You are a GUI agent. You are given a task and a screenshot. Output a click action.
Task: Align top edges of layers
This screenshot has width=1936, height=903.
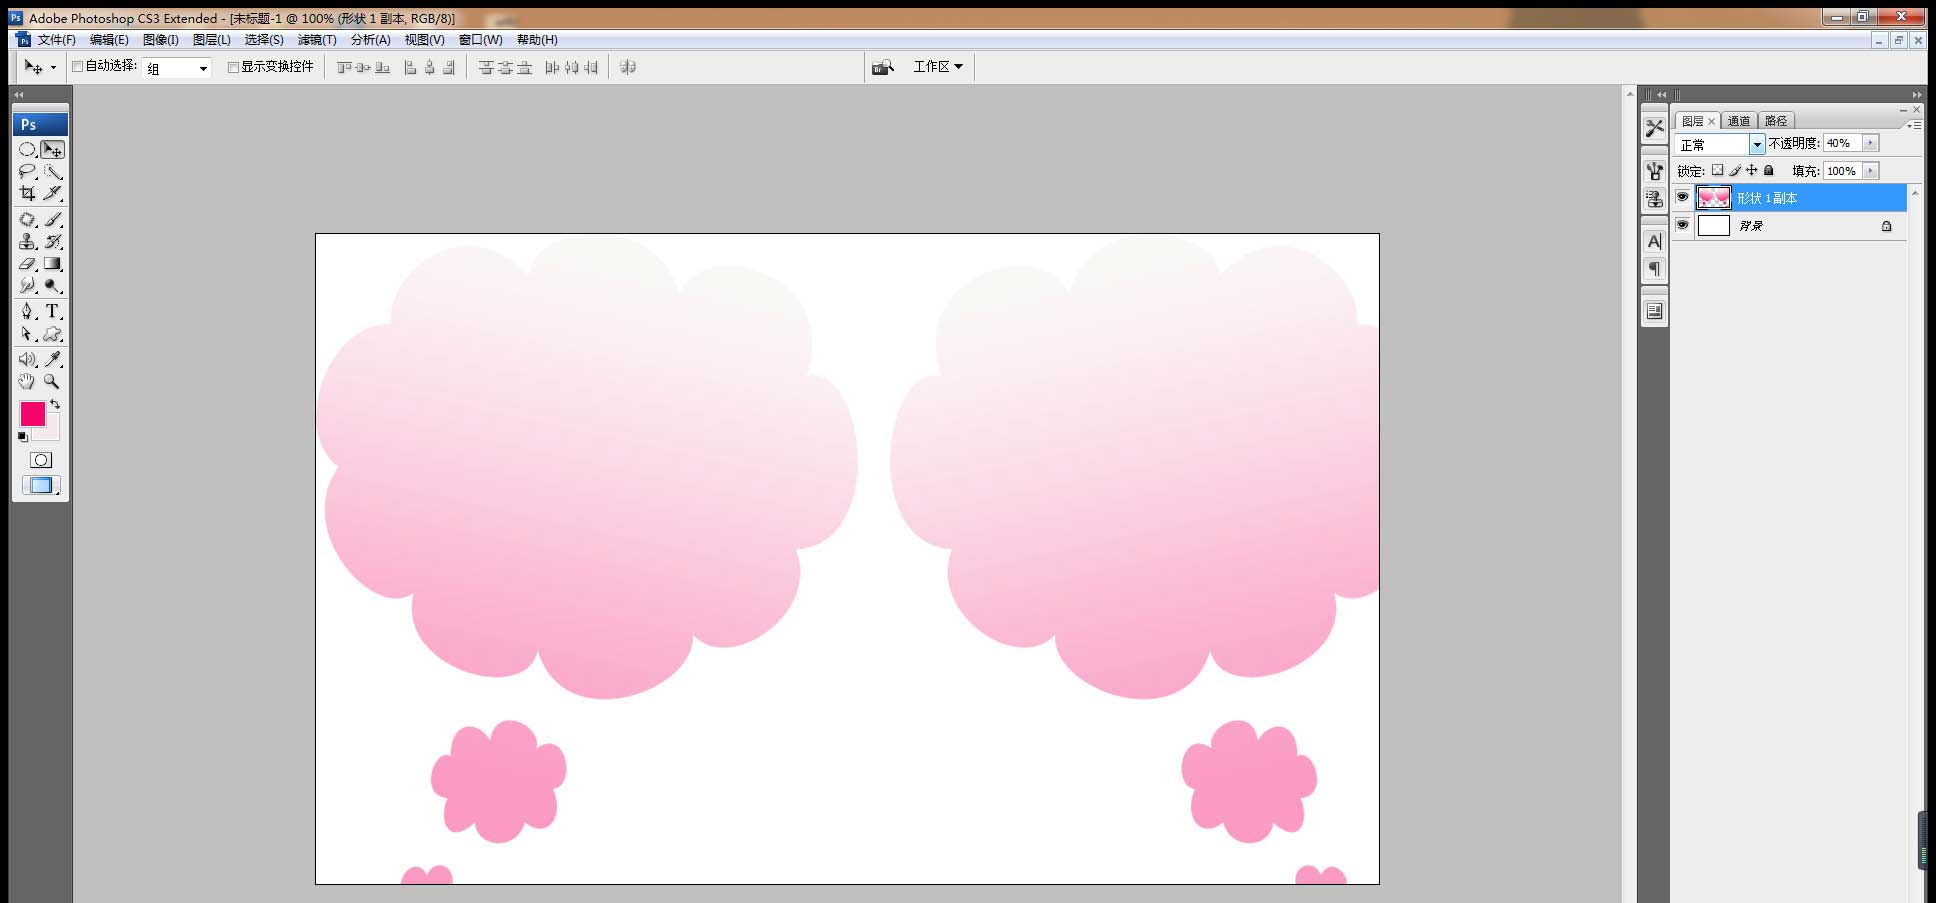pos(345,67)
